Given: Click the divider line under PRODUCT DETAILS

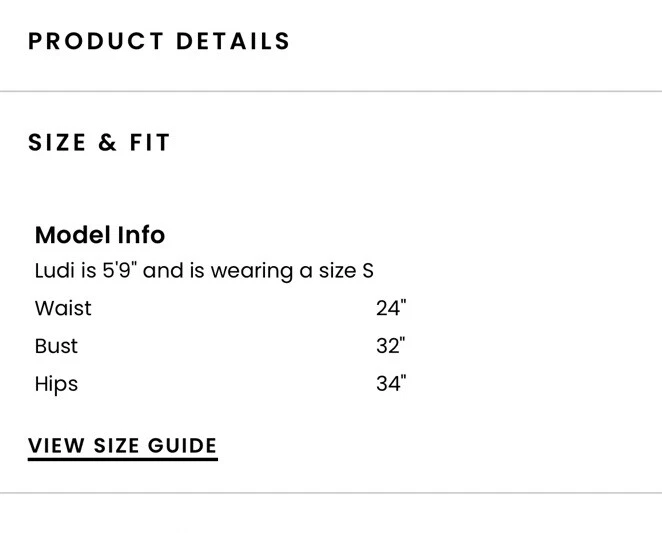Looking at the screenshot, I should click(x=331, y=91).
